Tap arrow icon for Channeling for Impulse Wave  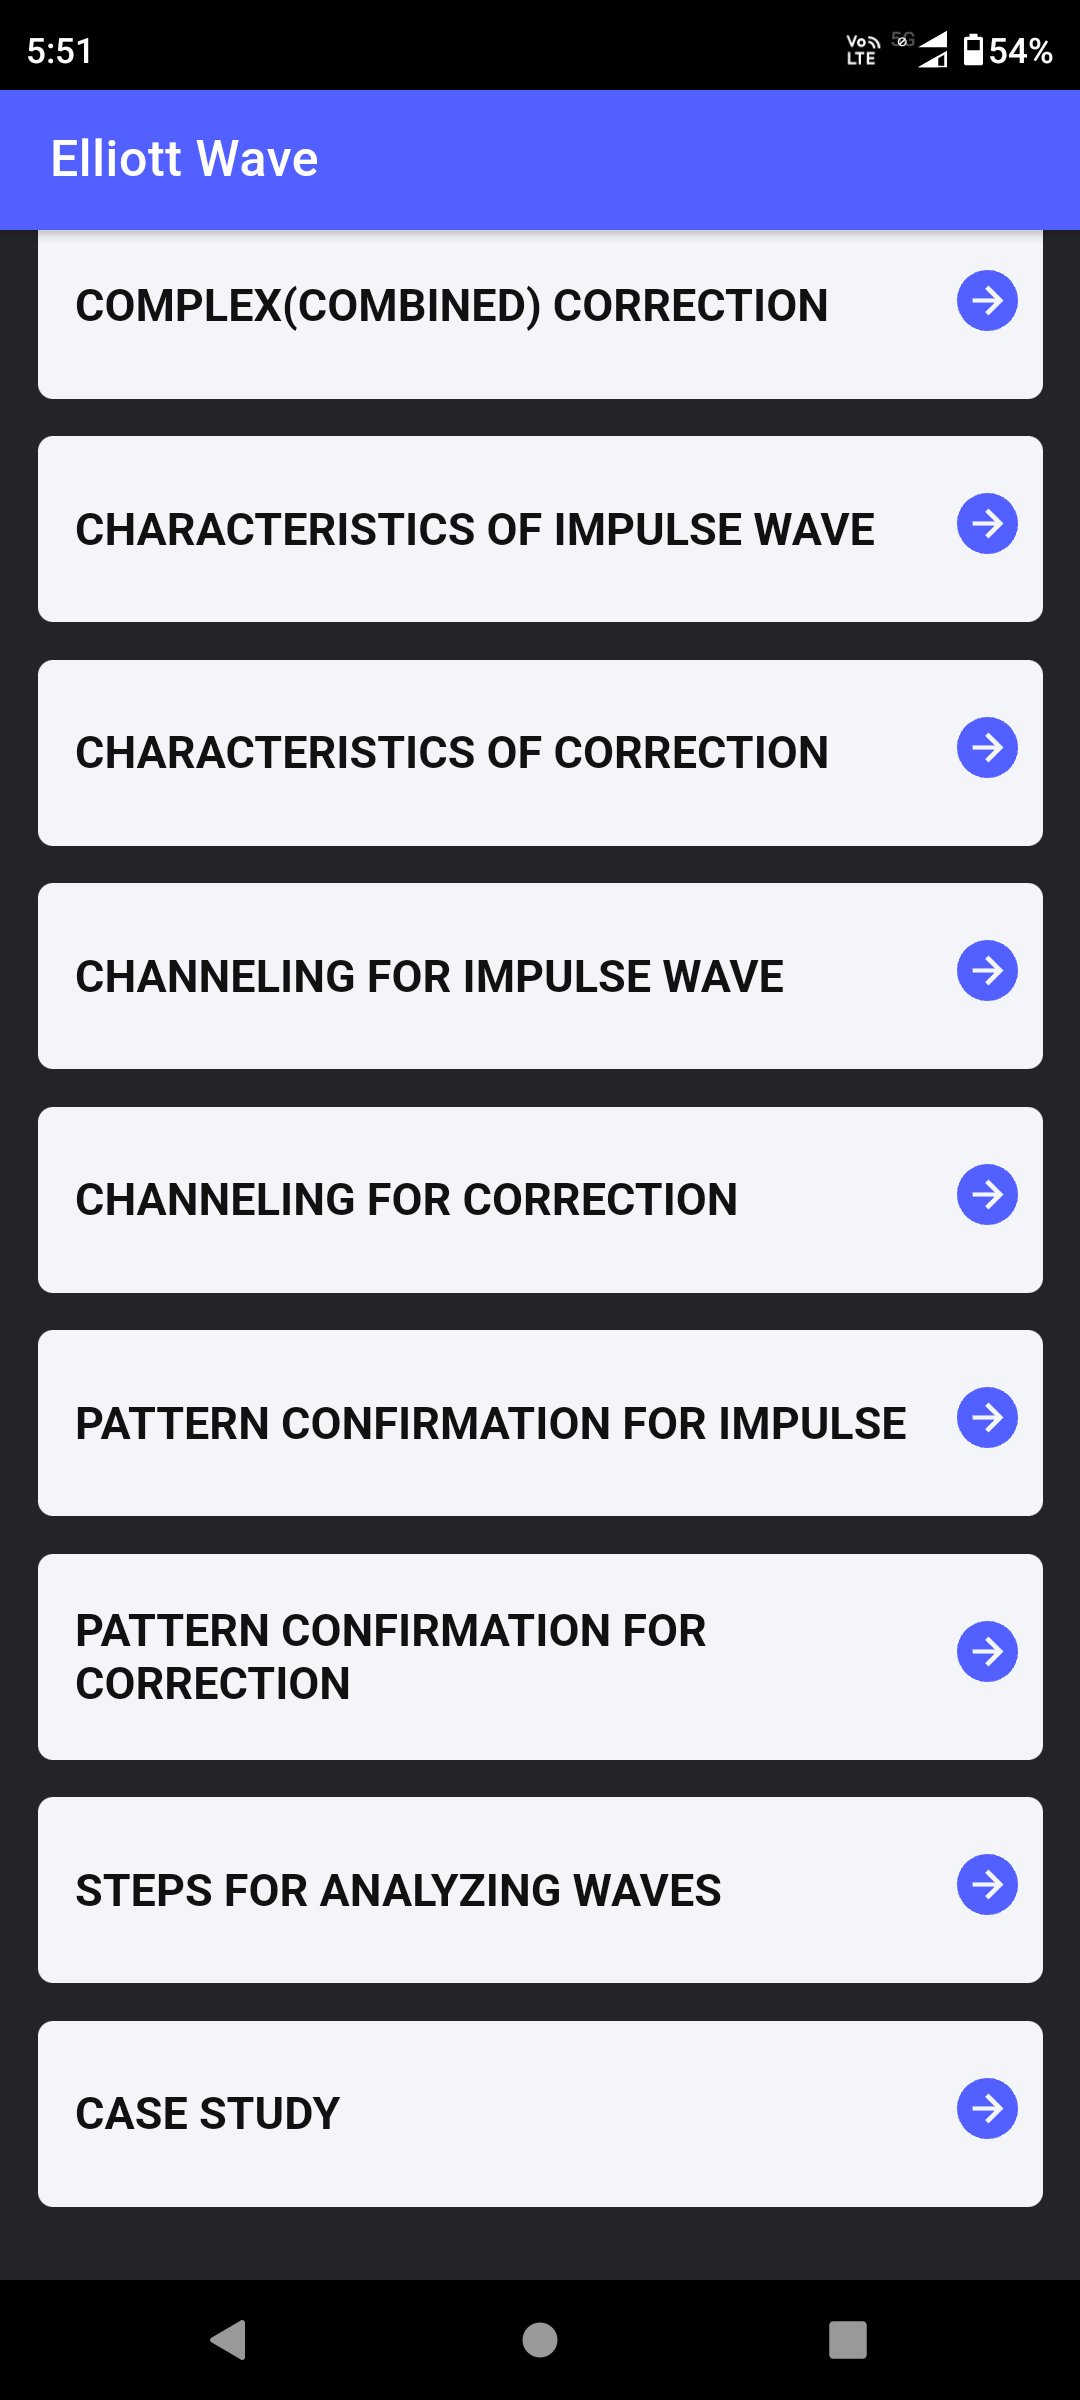(987, 971)
